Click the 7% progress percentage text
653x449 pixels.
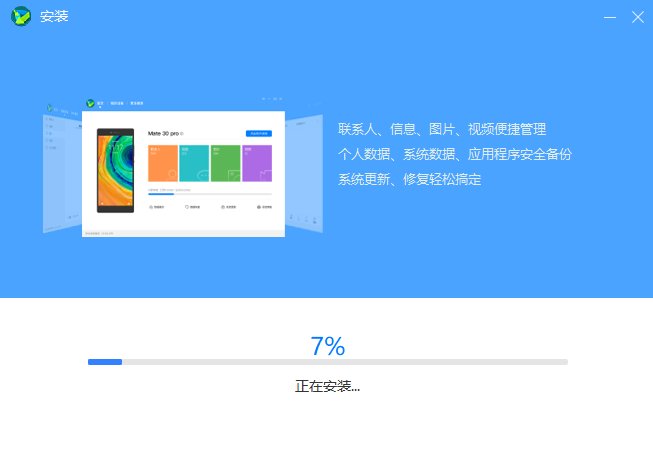328,346
